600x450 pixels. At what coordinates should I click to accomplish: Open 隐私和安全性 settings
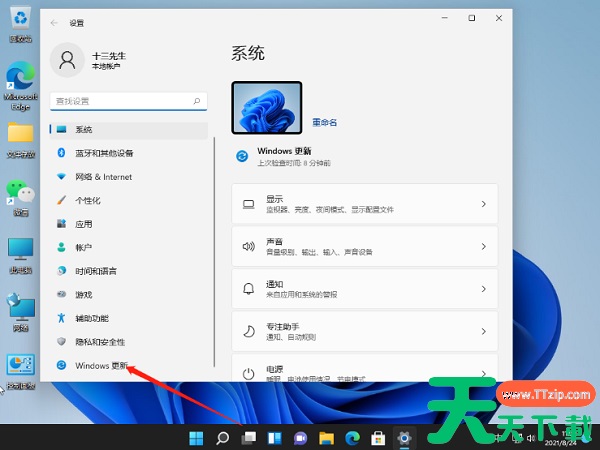pos(129,342)
